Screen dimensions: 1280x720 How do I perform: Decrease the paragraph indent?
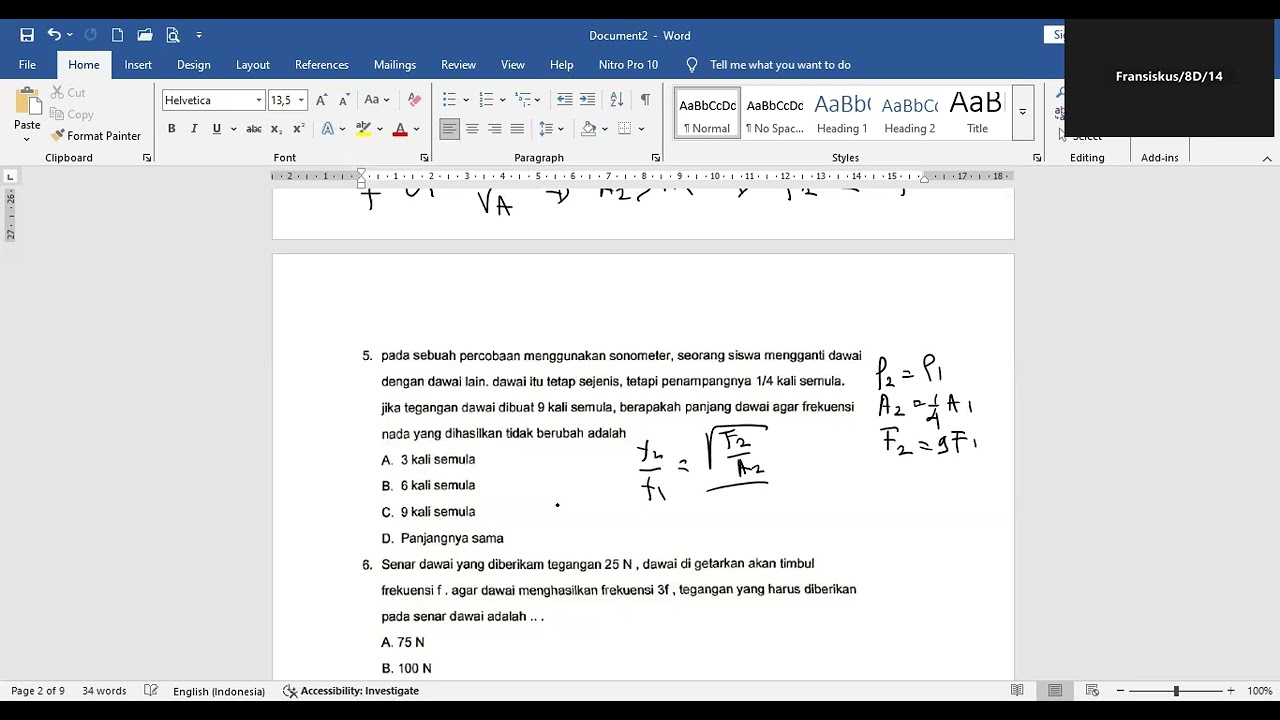[564, 100]
